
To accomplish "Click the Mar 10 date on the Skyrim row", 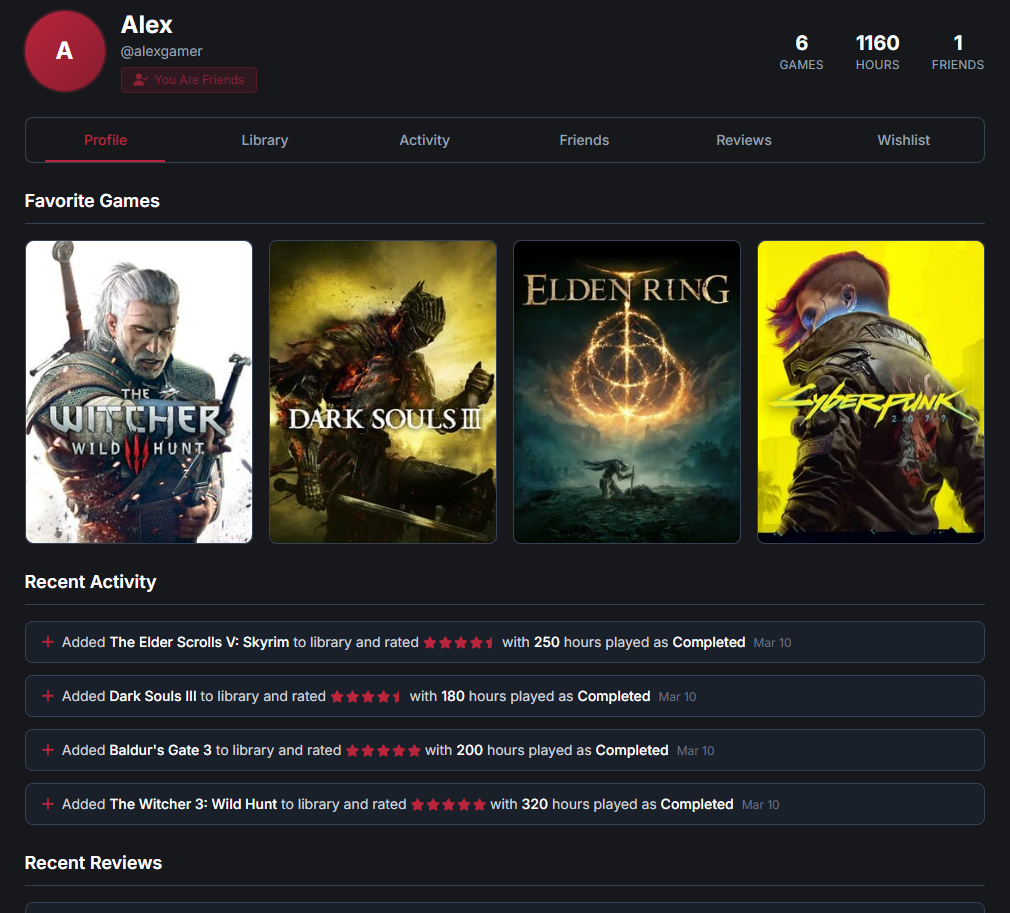I will pos(772,642).
